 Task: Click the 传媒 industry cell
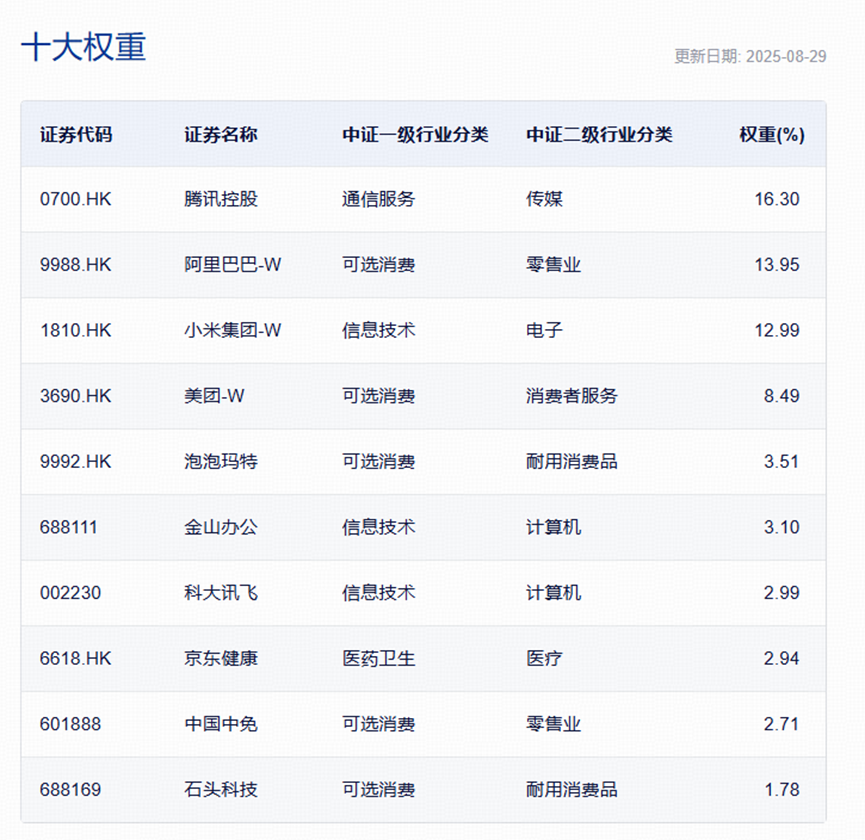[x=544, y=199]
